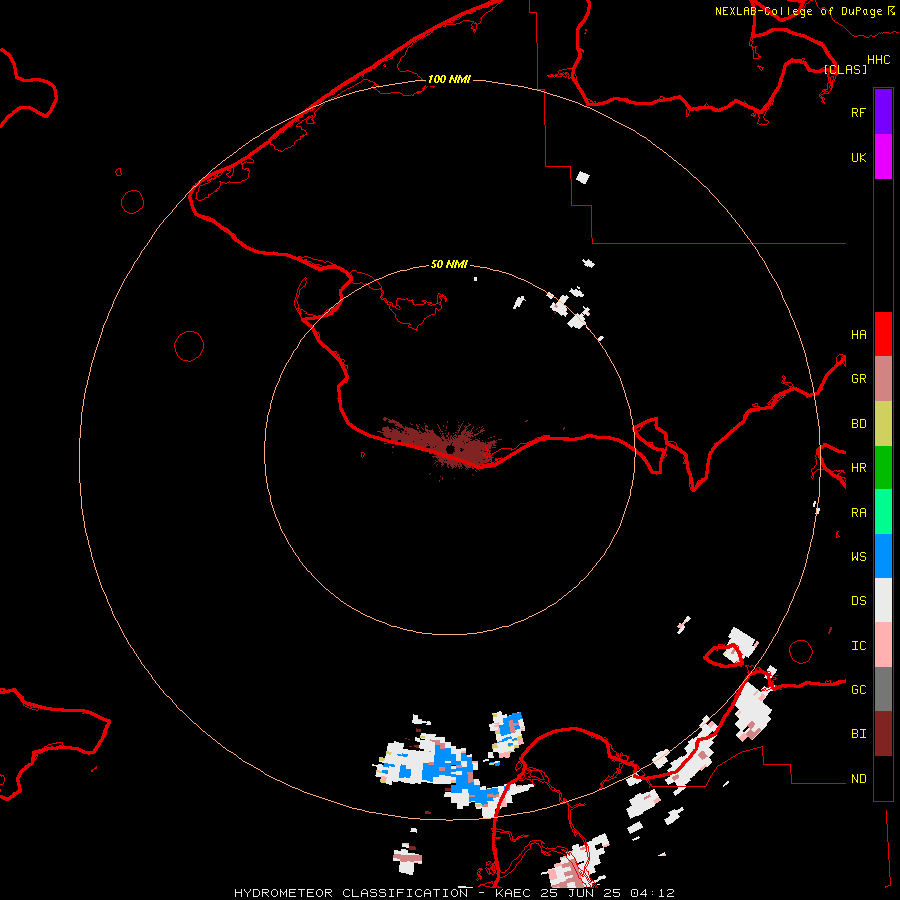The height and width of the screenshot is (900, 900).
Task: Click the DS legend label
Action: (x=858, y=601)
